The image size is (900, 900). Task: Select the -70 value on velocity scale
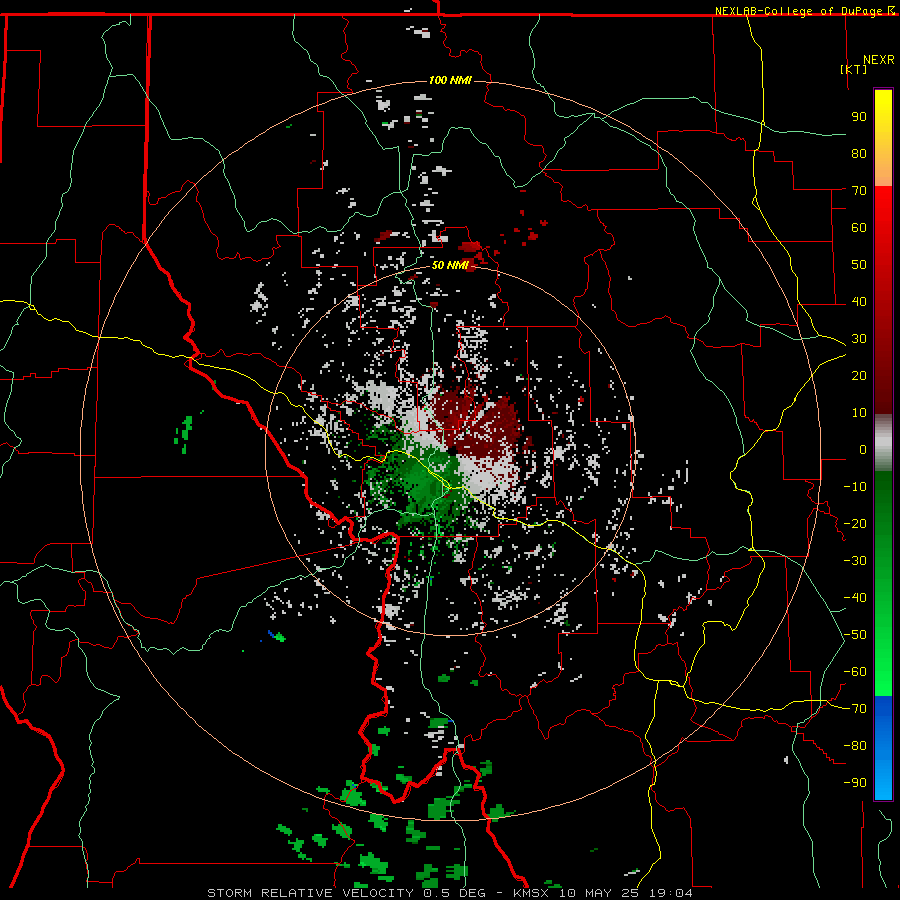(x=855, y=709)
